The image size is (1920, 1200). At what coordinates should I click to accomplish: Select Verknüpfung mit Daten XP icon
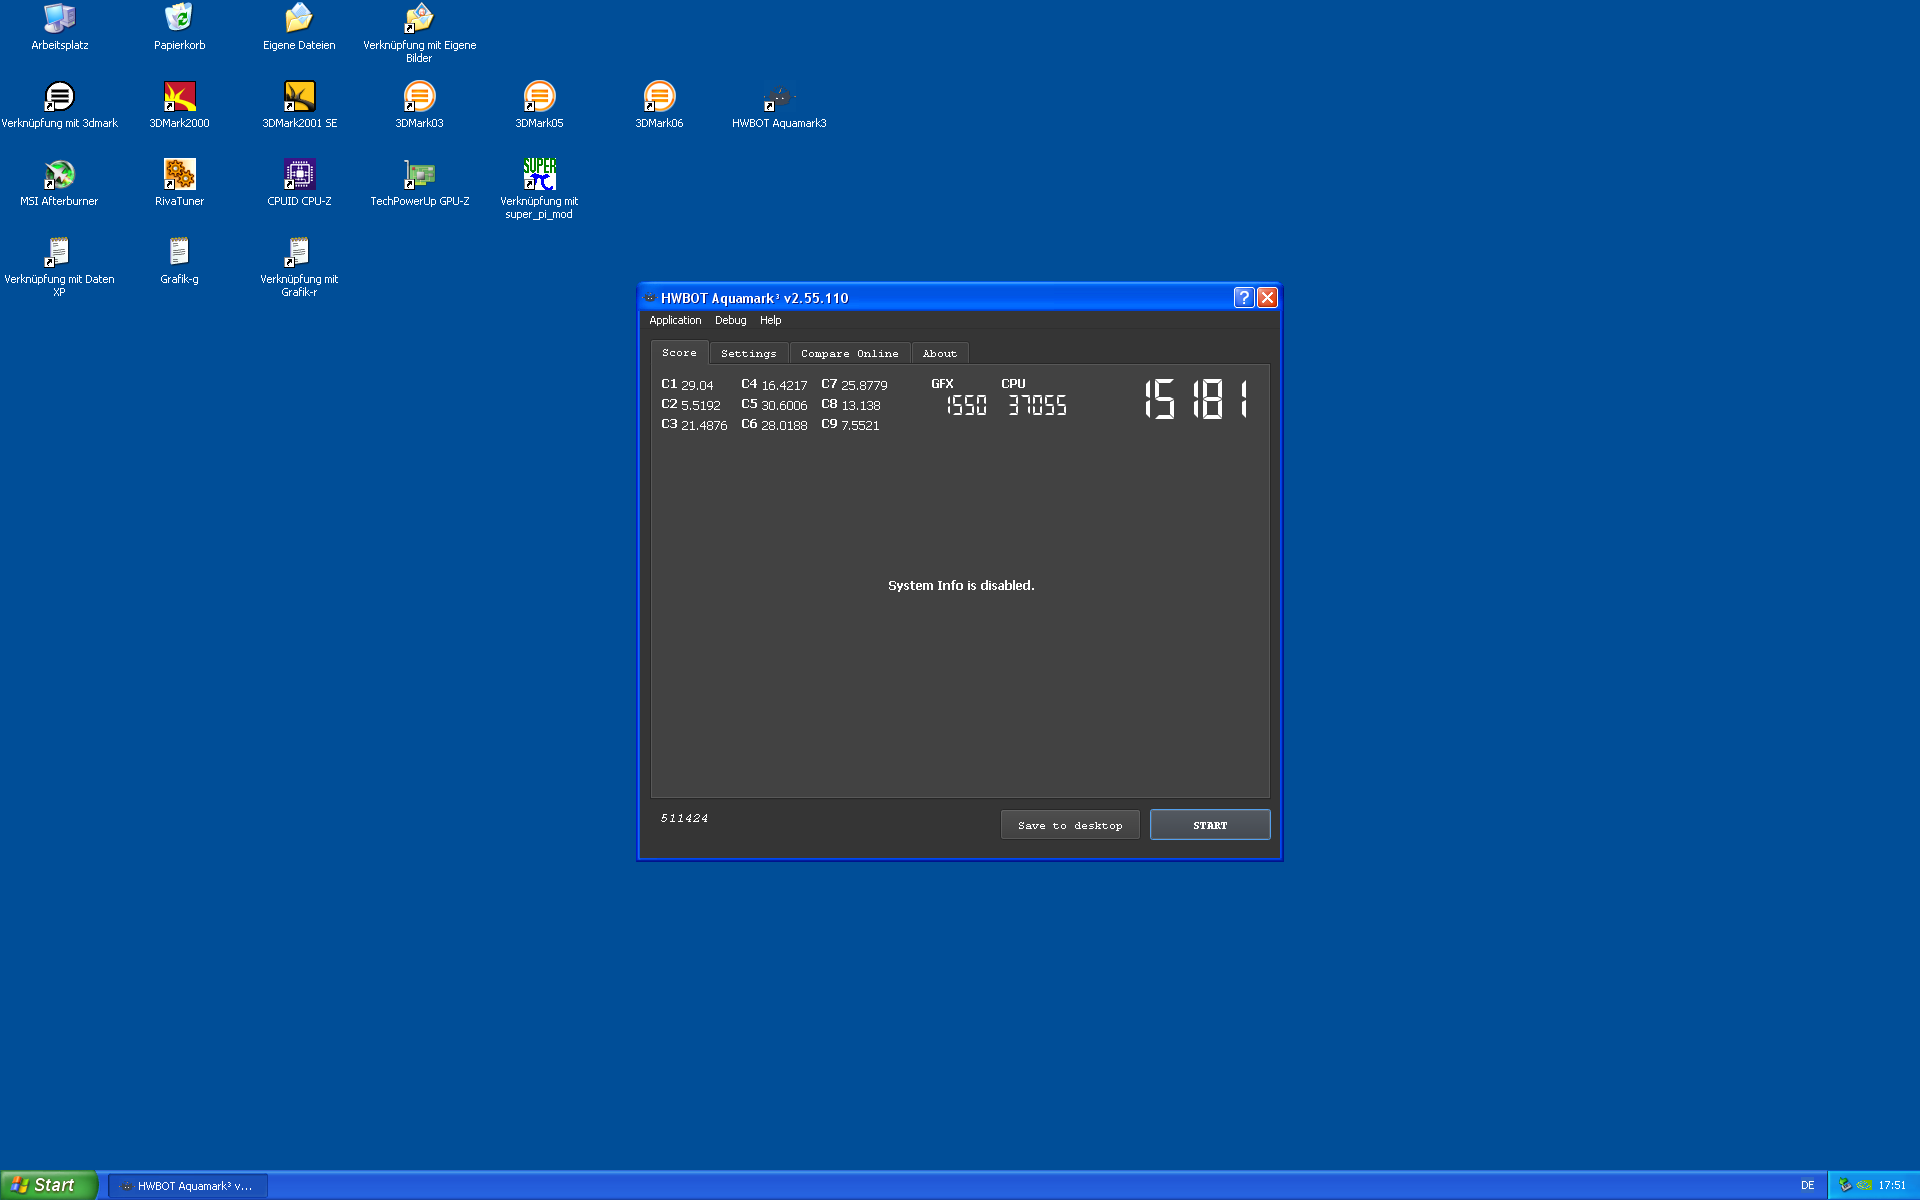point(60,267)
